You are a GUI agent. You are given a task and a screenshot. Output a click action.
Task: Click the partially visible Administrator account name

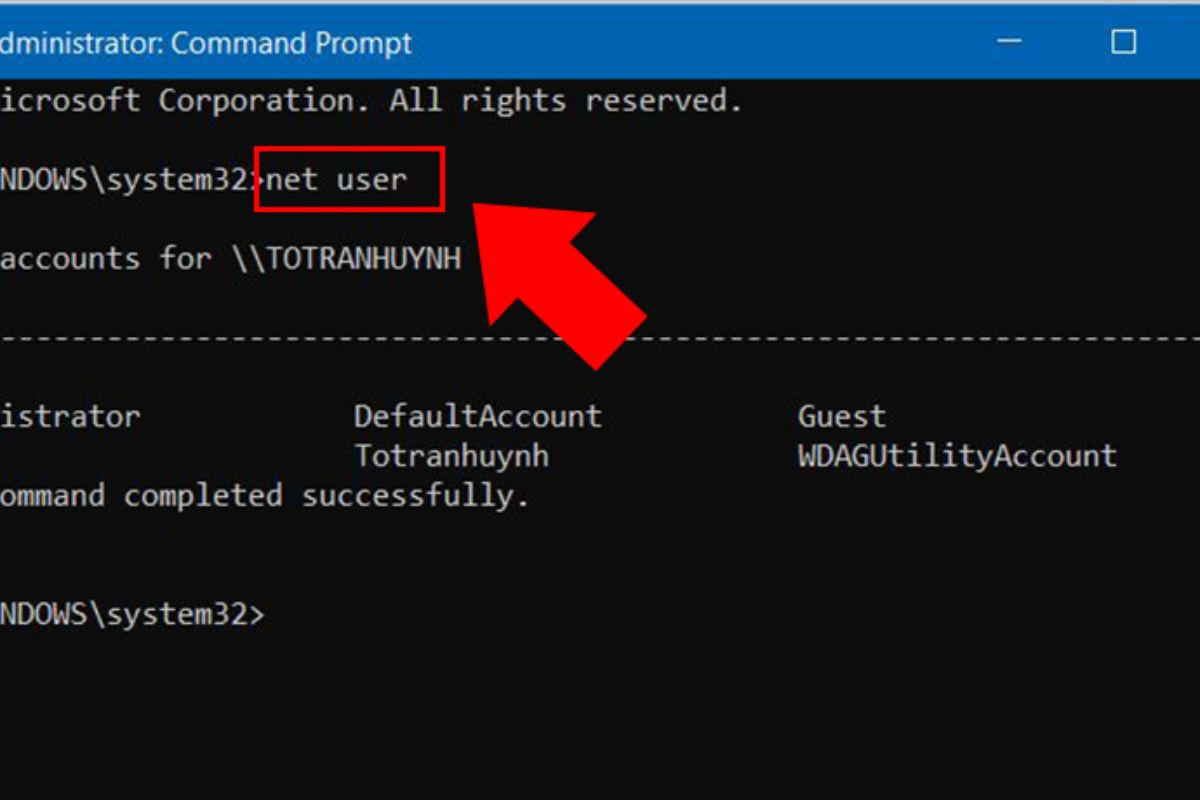(70, 416)
